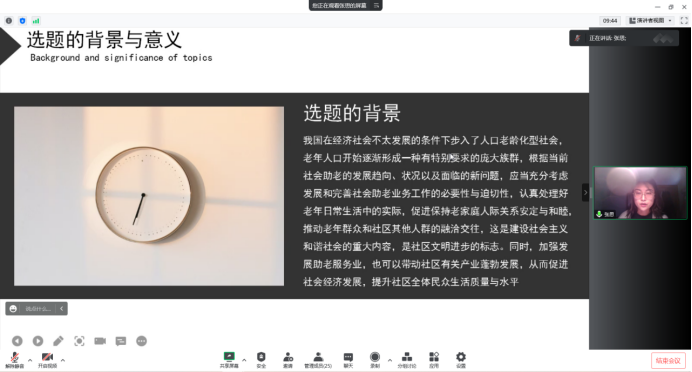Screen dimensions: 692x372
Task: Open the Invite (邀请) icon
Action: (x=288, y=360)
